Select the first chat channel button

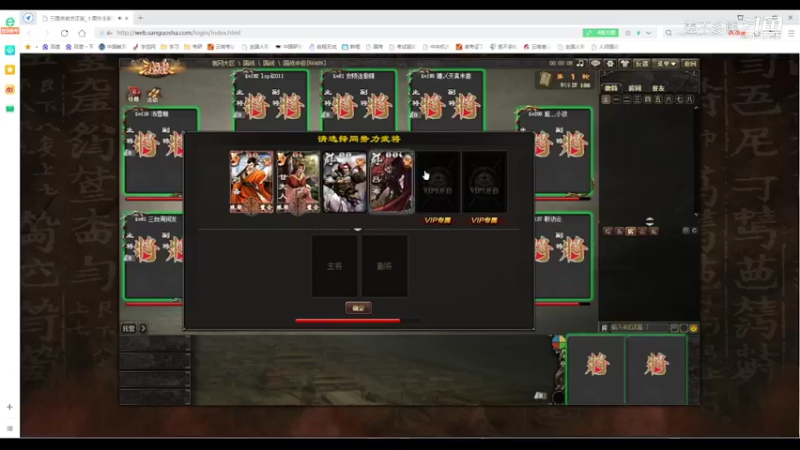click(x=607, y=231)
